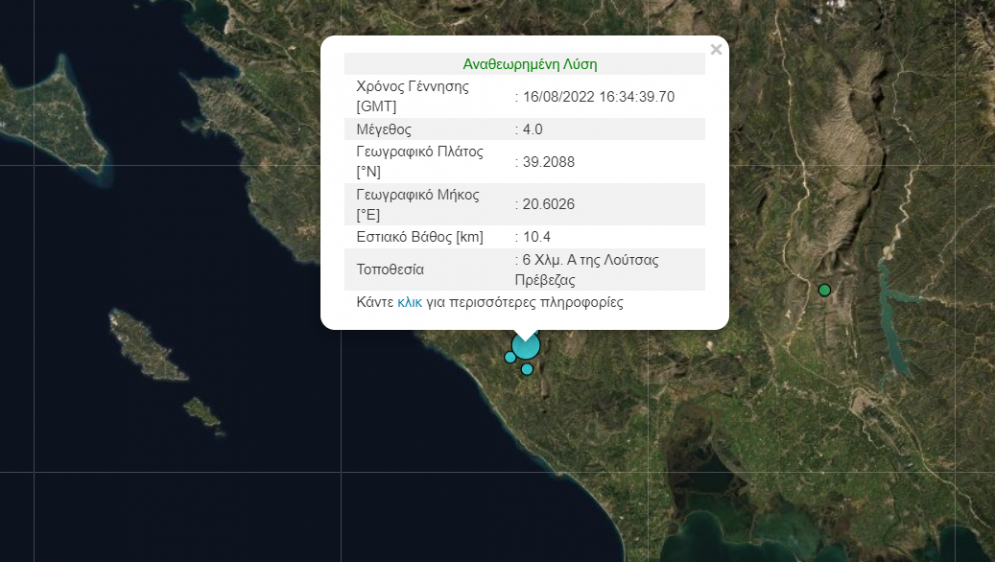Viewport: 995px width, 562px height.
Task: Click the longitude value 20.6026
Action: click(x=548, y=204)
